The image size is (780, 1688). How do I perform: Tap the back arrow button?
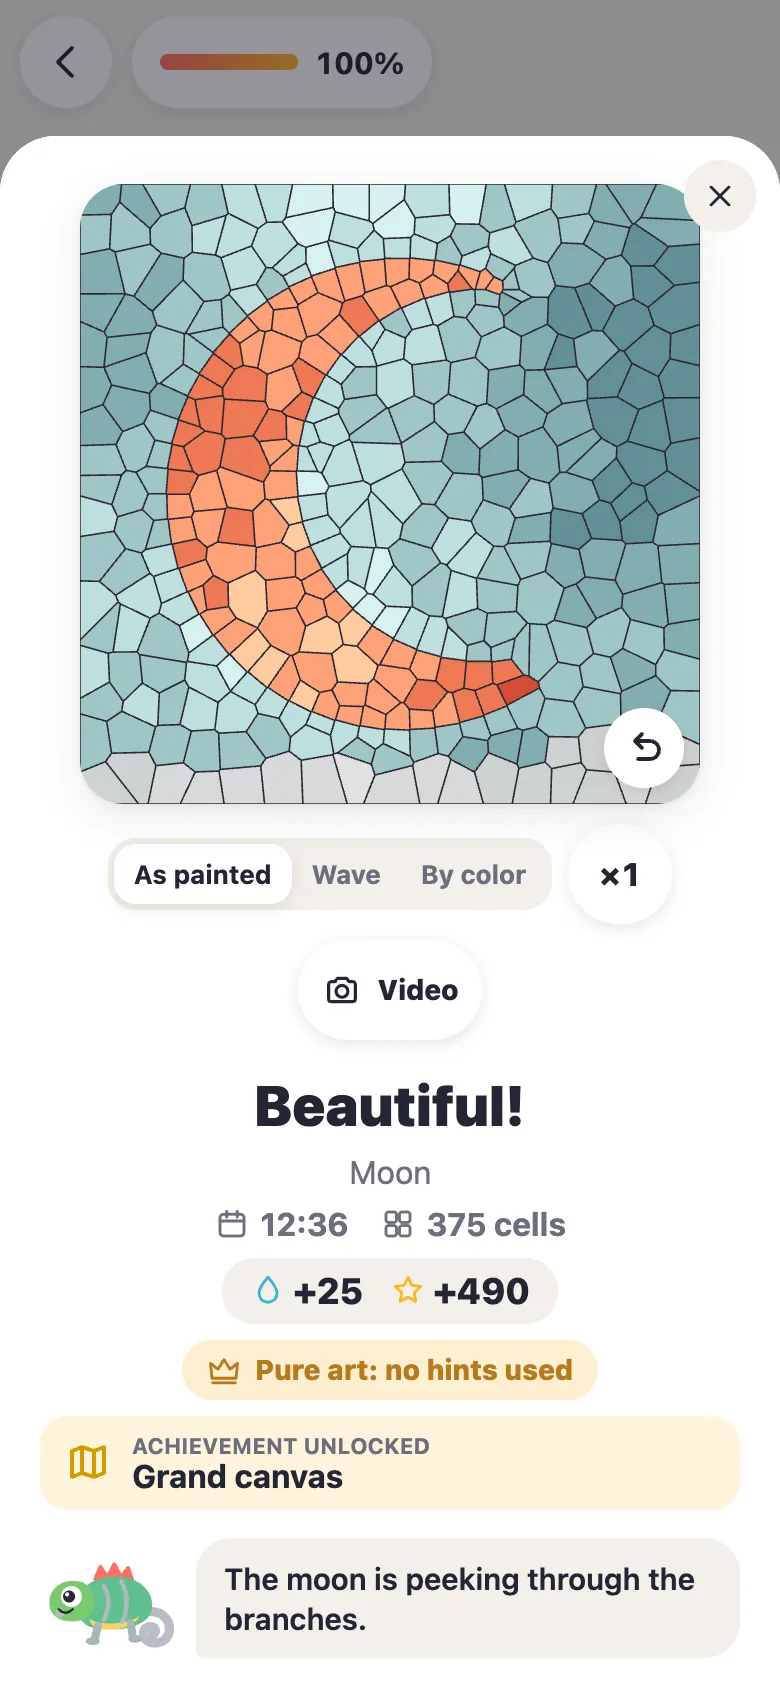(x=65, y=62)
